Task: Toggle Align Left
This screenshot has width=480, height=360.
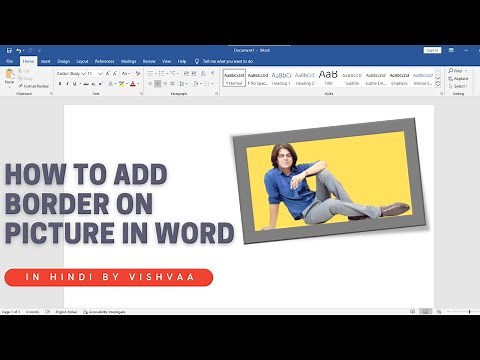Action: tap(150, 84)
